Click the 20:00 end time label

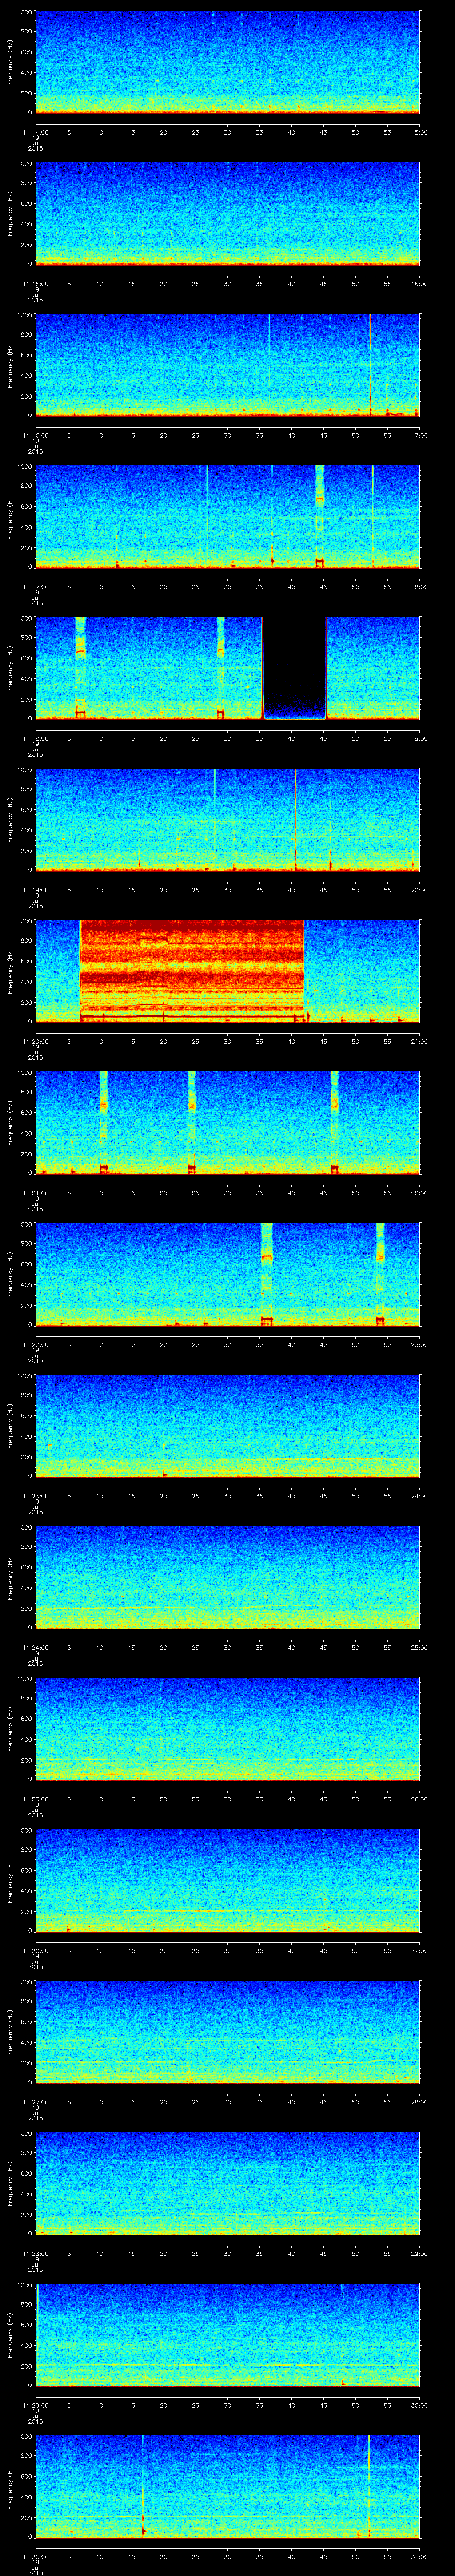coord(419,890)
